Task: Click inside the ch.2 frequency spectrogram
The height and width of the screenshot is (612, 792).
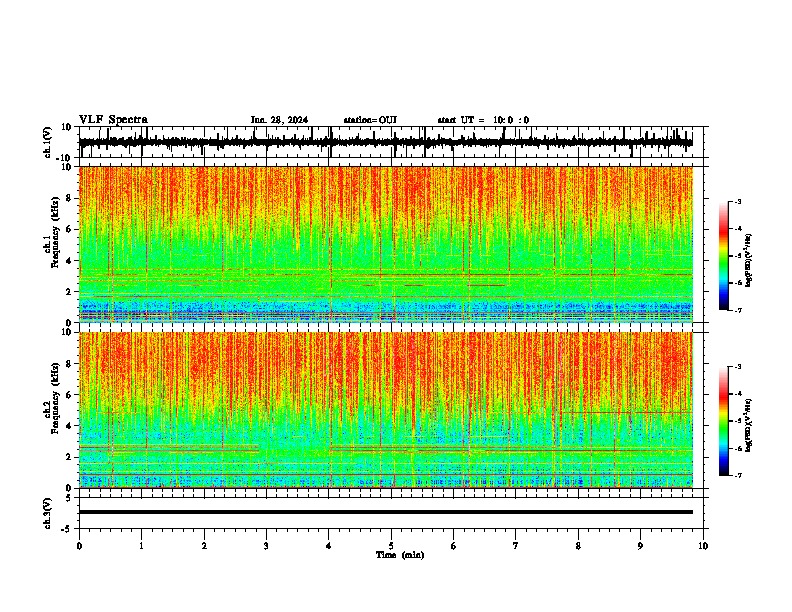Action: pos(386,410)
